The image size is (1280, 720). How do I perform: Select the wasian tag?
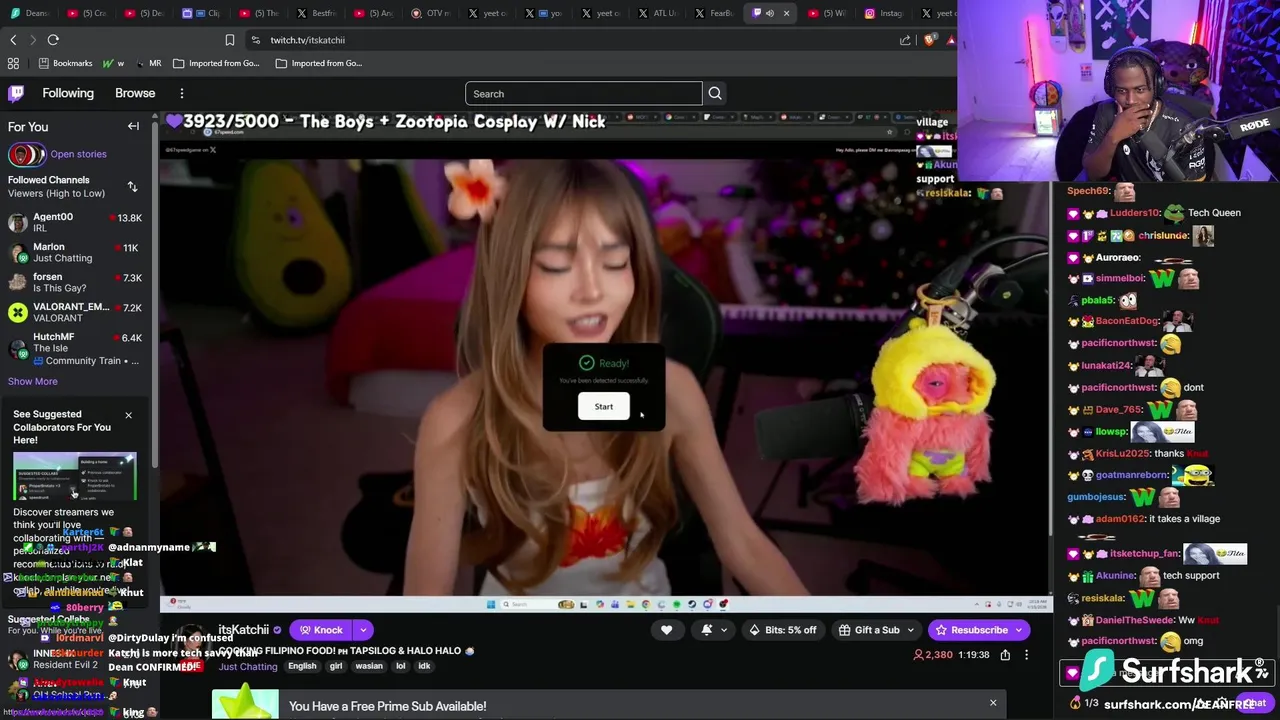pos(369,666)
